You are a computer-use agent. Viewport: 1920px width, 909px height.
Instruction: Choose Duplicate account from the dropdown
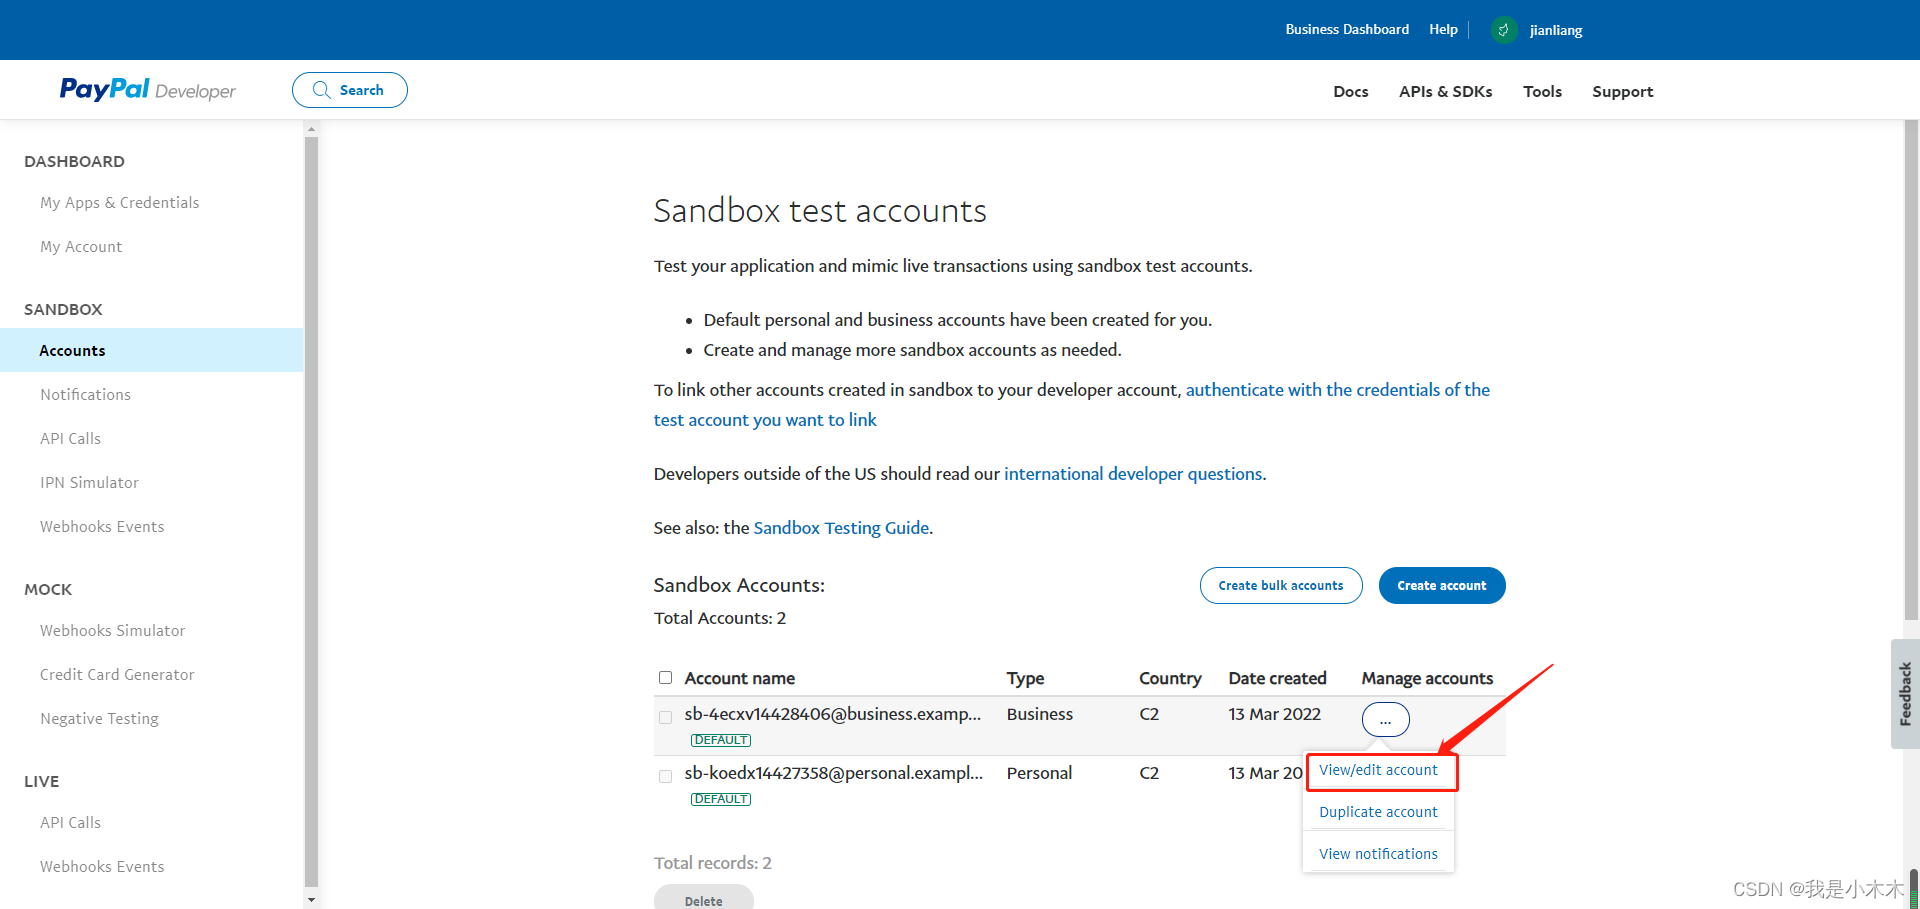pyautogui.click(x=1378, y=812)
